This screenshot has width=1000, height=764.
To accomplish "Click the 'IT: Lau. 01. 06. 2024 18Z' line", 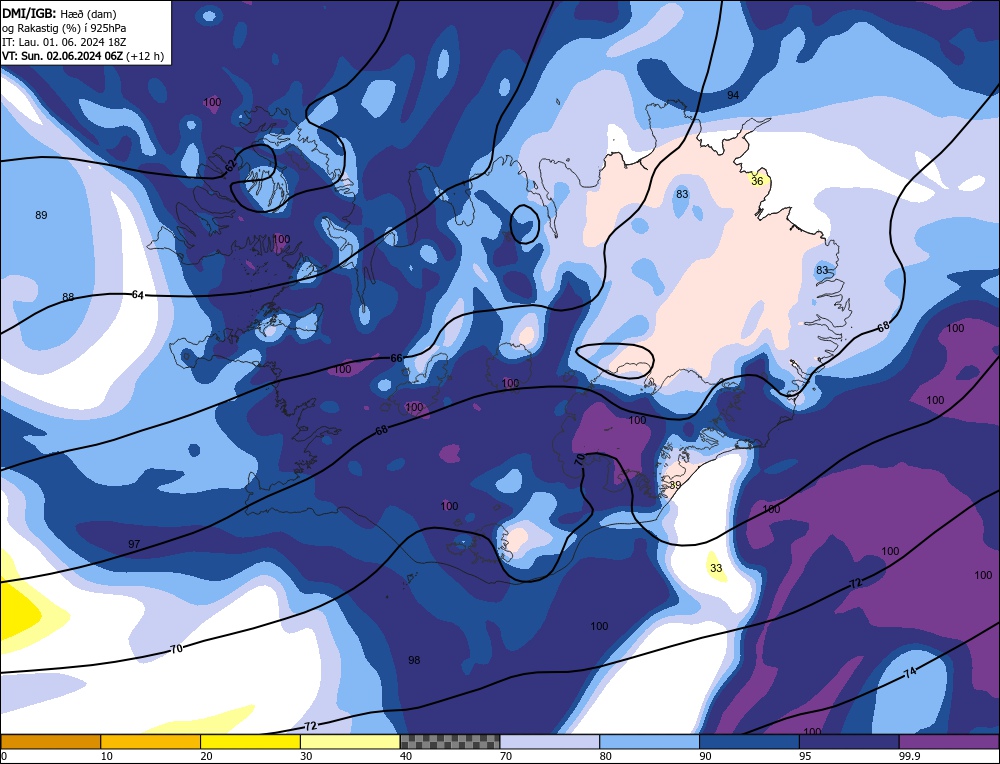I will click(64, 42).
